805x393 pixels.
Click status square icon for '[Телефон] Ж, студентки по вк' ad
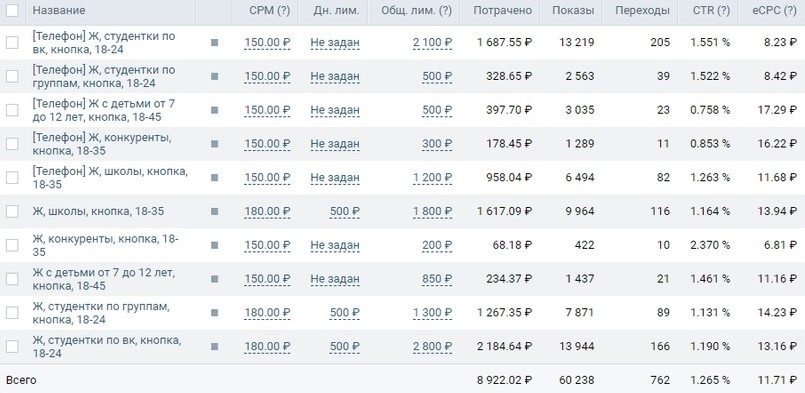[215, 43]
